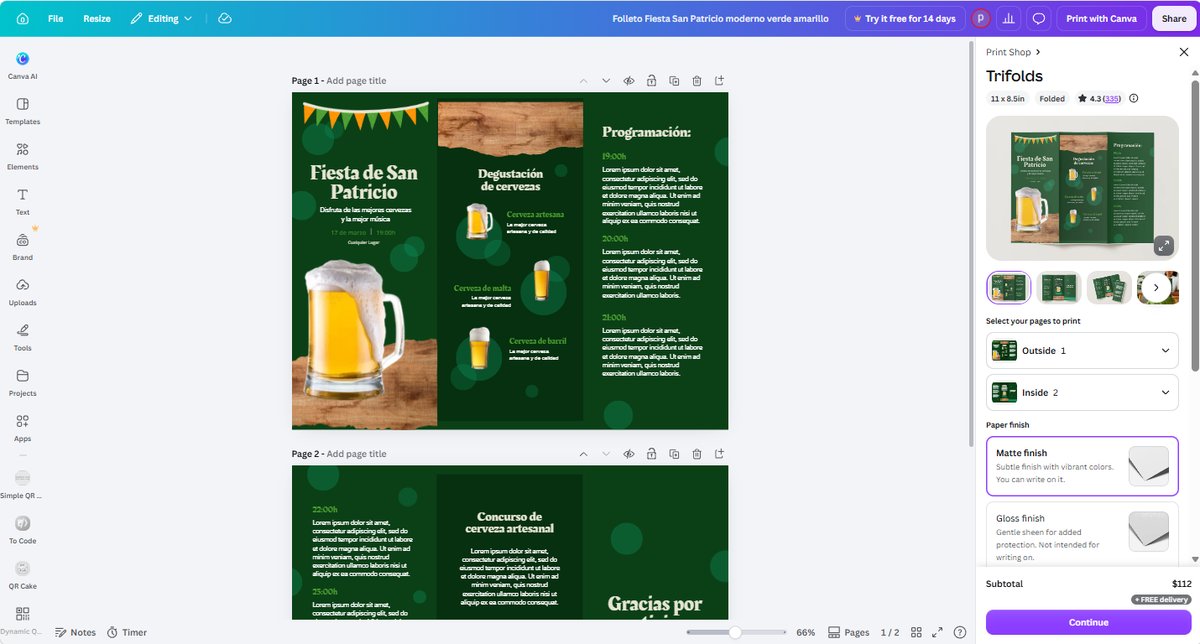Select second trifold preview thumbnail
Viewport: 1200px width, 644px height.
(1059, 288)
